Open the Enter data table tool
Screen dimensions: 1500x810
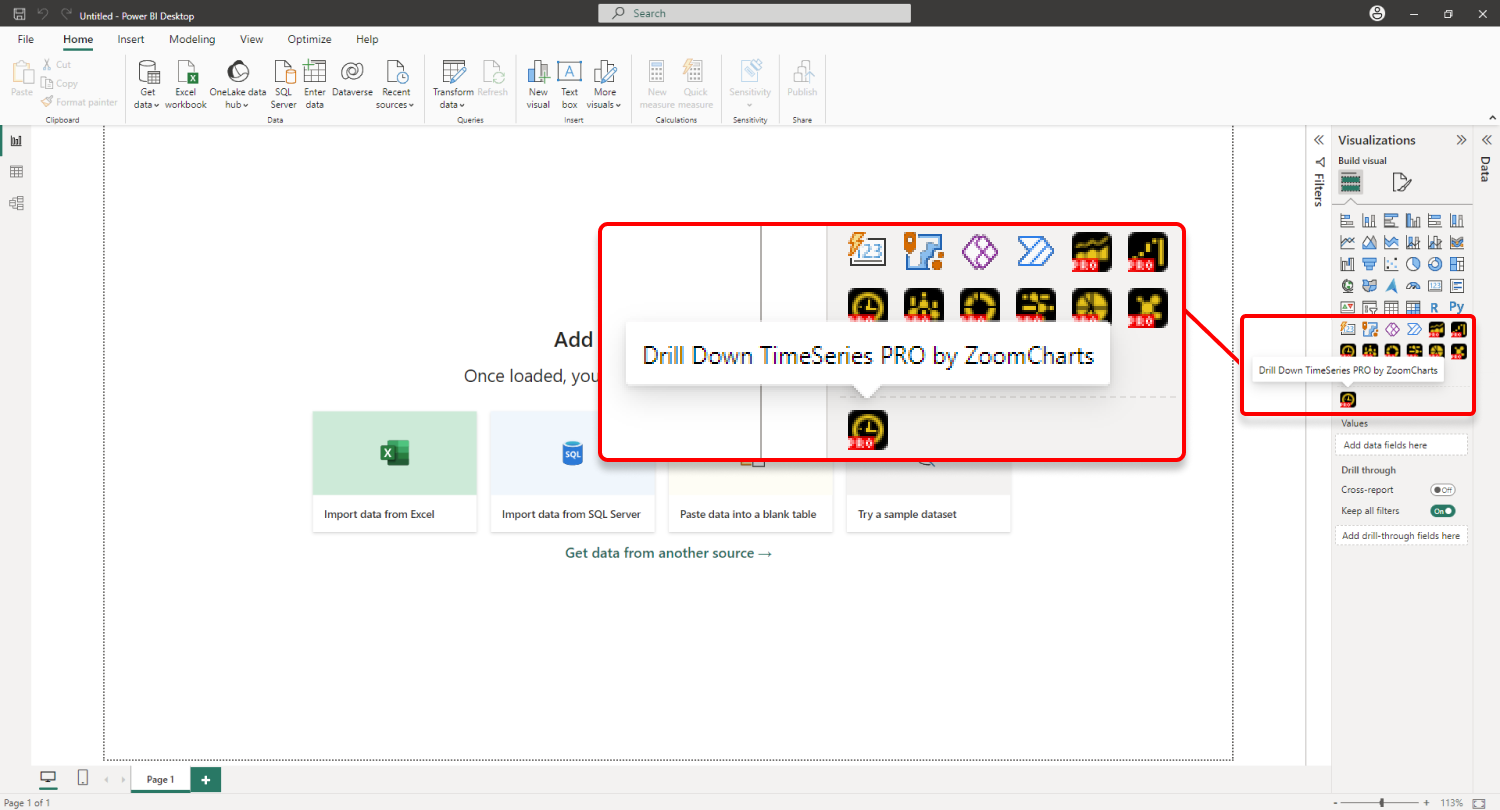pos(315,84)
